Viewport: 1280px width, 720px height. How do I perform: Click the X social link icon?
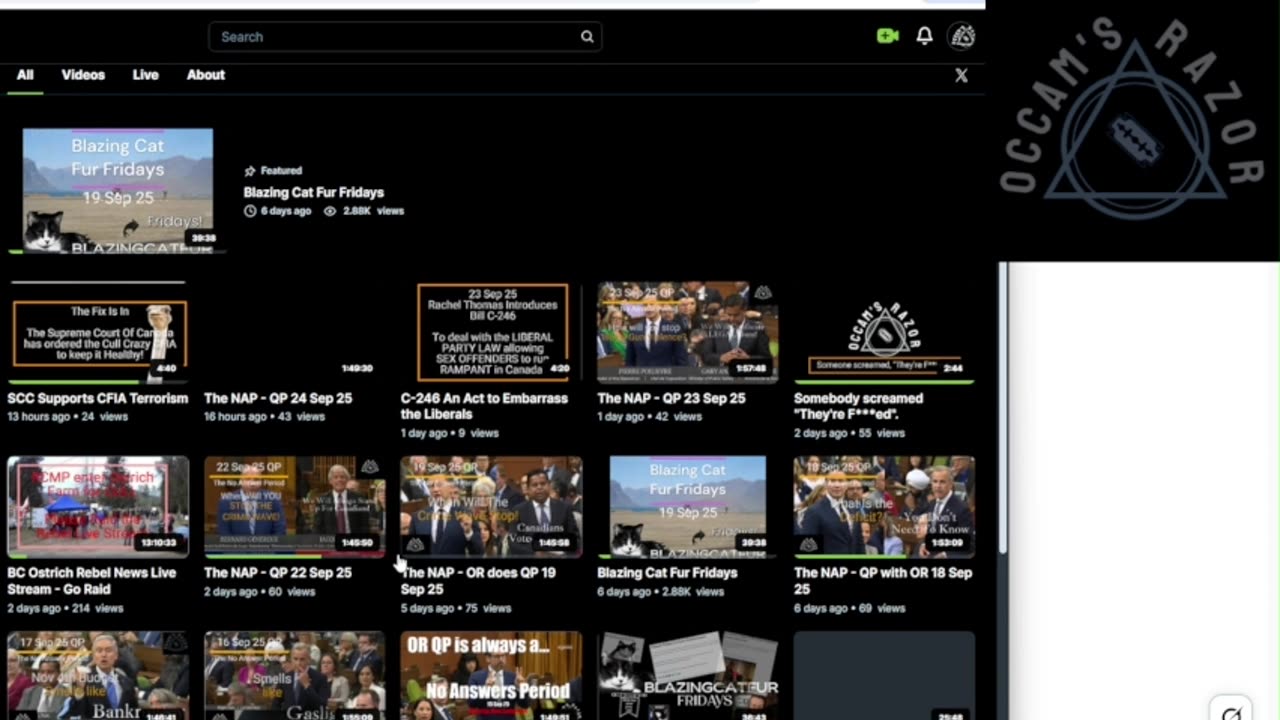(961, 75)
